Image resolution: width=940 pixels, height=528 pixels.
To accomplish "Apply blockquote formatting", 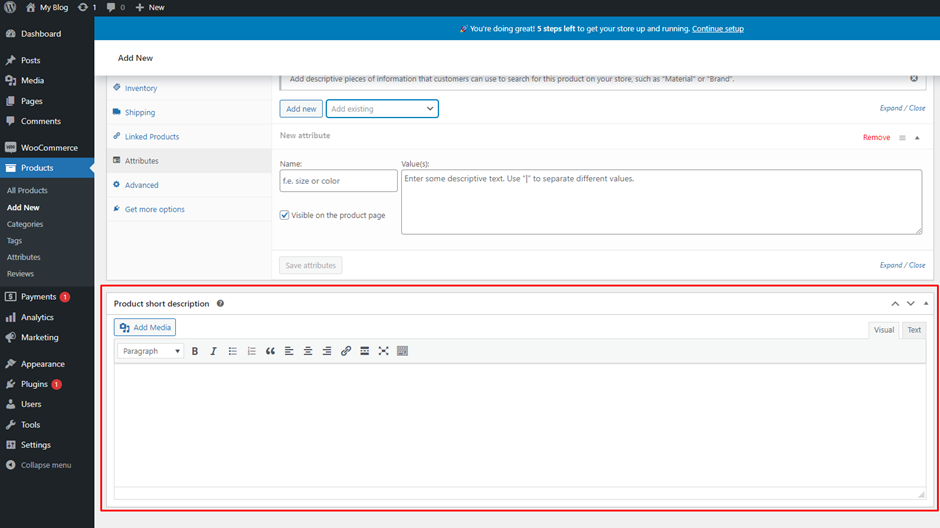I will pos(270,351).
